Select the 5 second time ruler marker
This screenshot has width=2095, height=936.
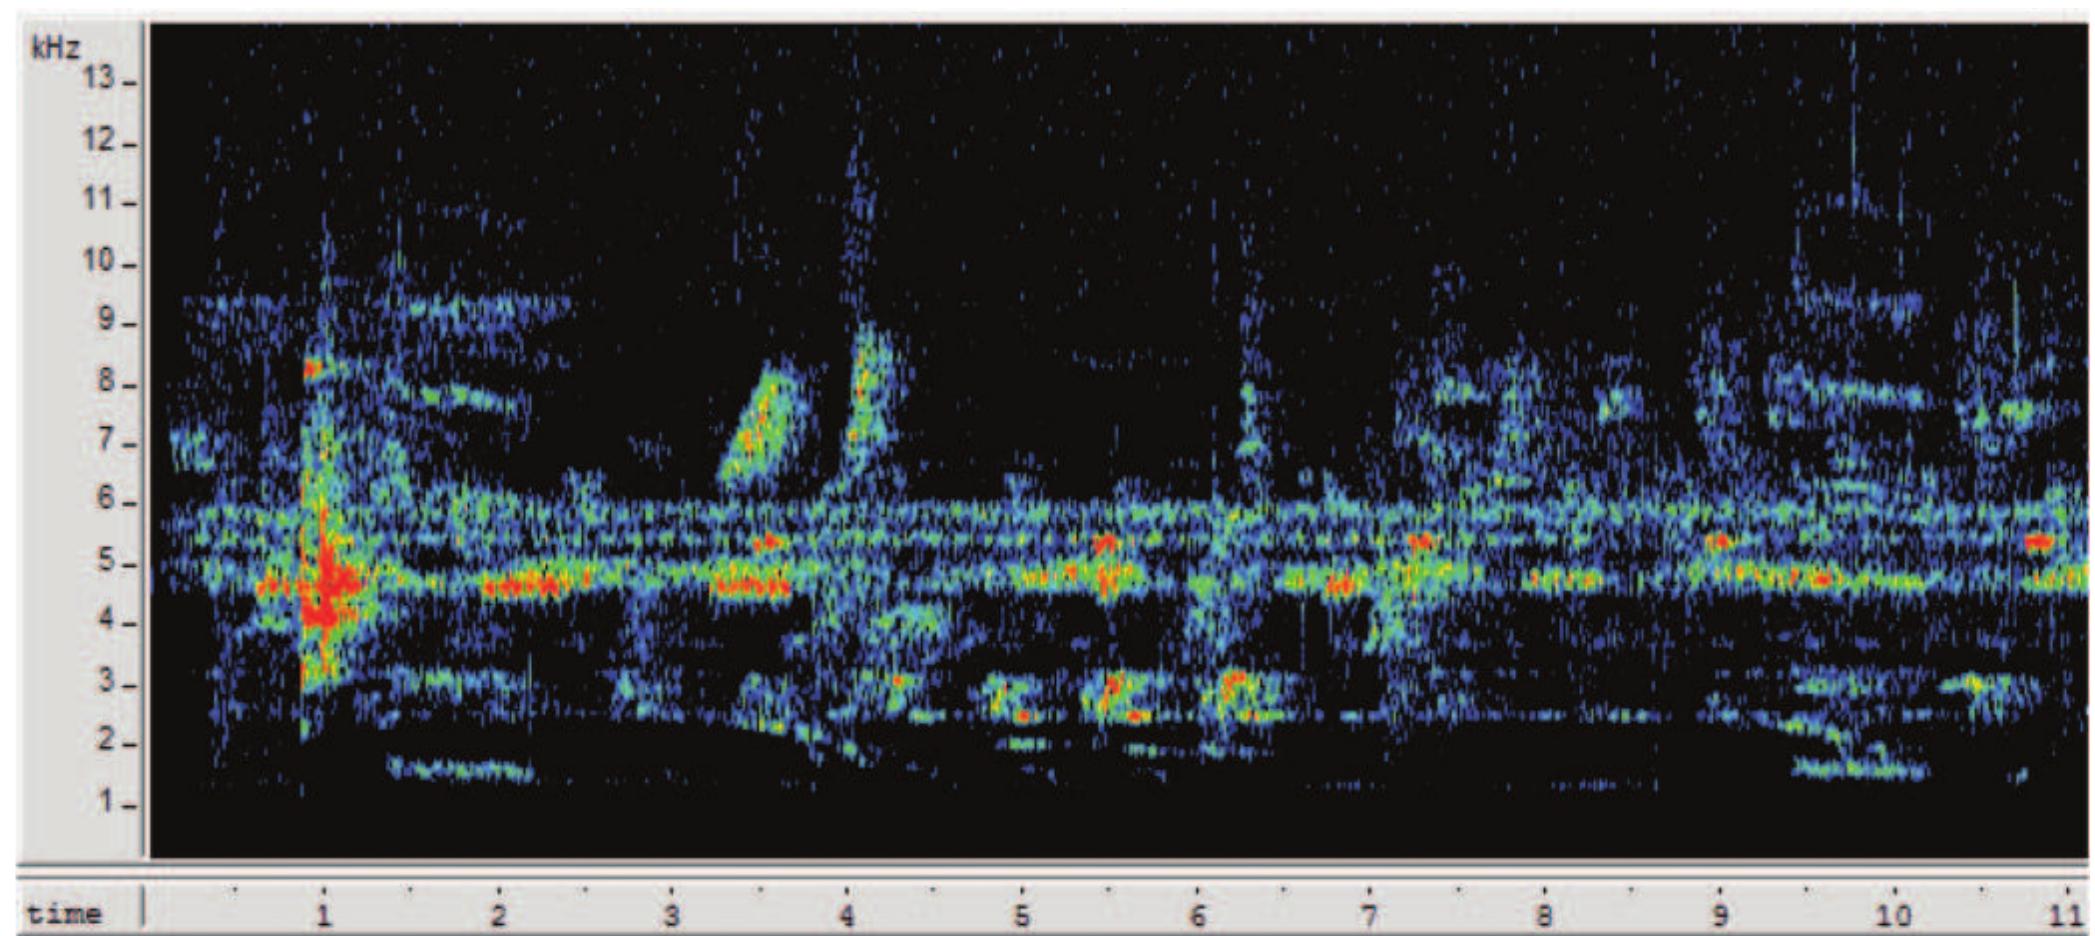click(1021, 913)
